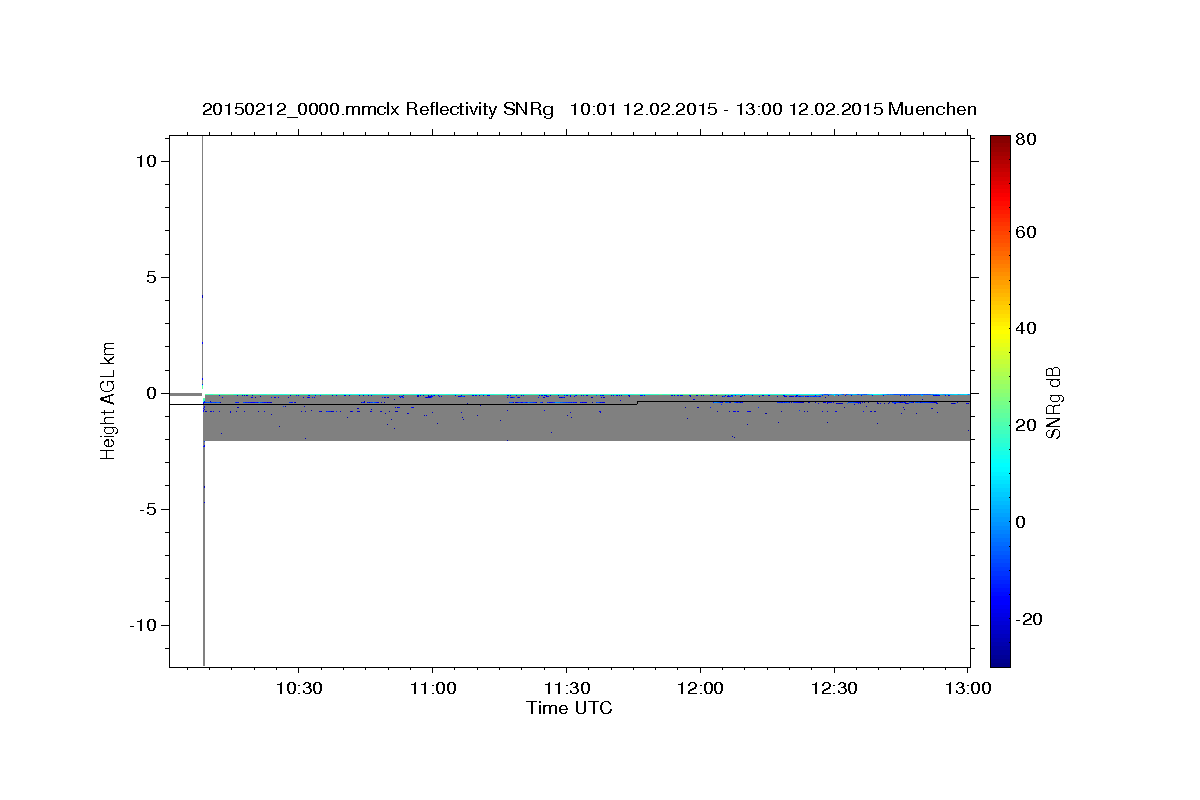Click the height axis label 0

click(x=153, y=393)
